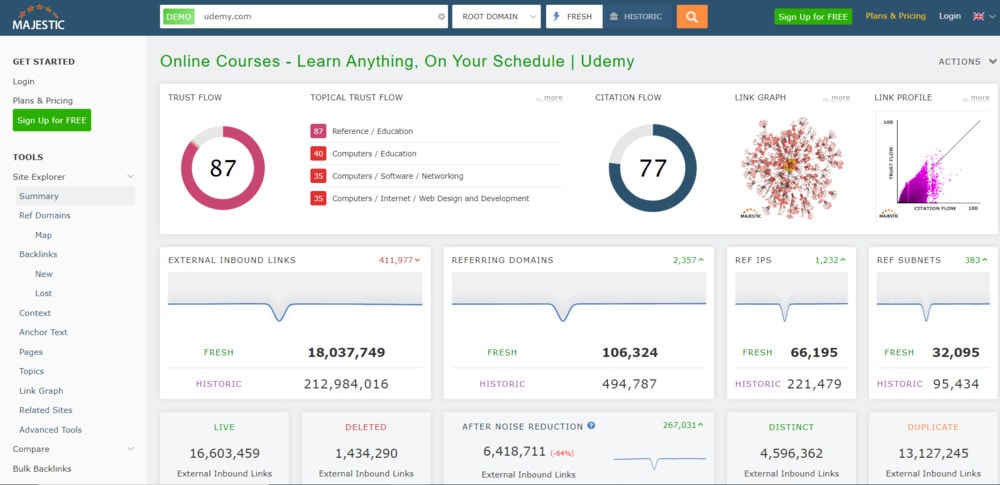The image size is (1000, 485).
Task: Click the Duplicate count 13,127,245
Action: pyautogui.click(x=933, y=454)
